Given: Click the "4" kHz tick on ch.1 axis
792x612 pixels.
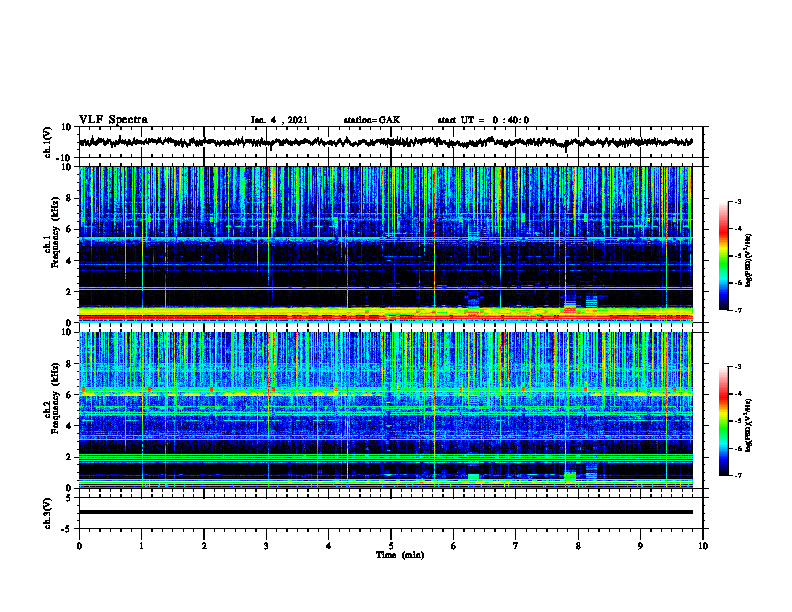Looking at the screenshot, I should pos(69,261).
